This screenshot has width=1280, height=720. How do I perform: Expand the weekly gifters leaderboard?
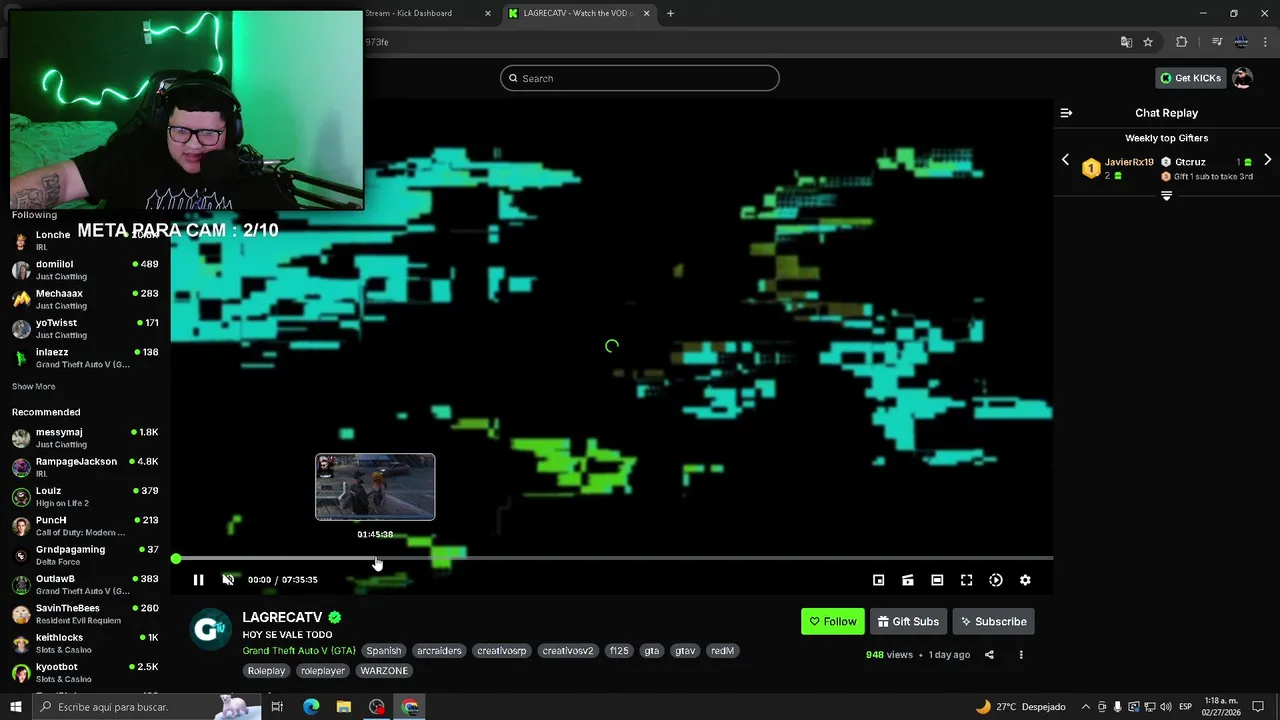pyautogui.click(x=1166, y=196)
